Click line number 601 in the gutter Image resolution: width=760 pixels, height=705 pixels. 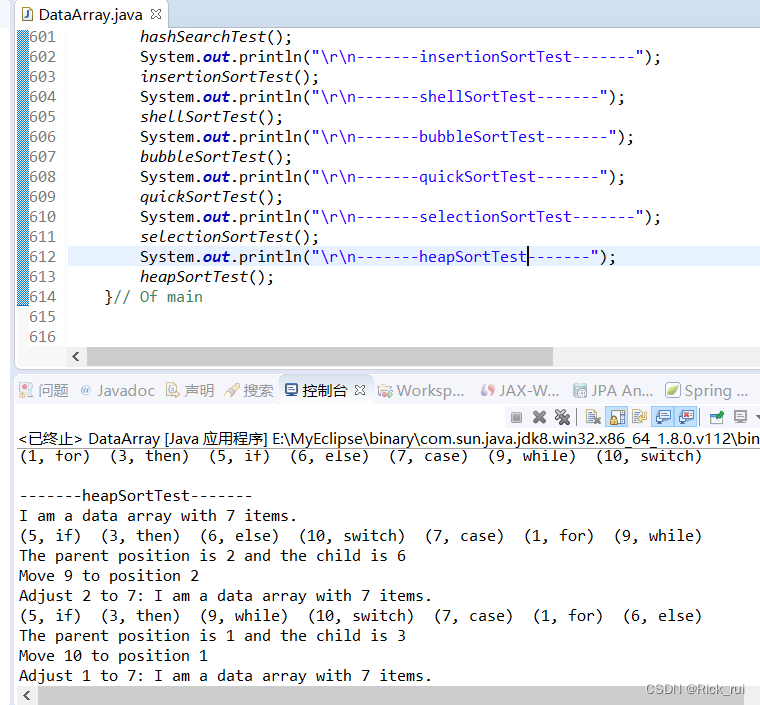point(43,37)
